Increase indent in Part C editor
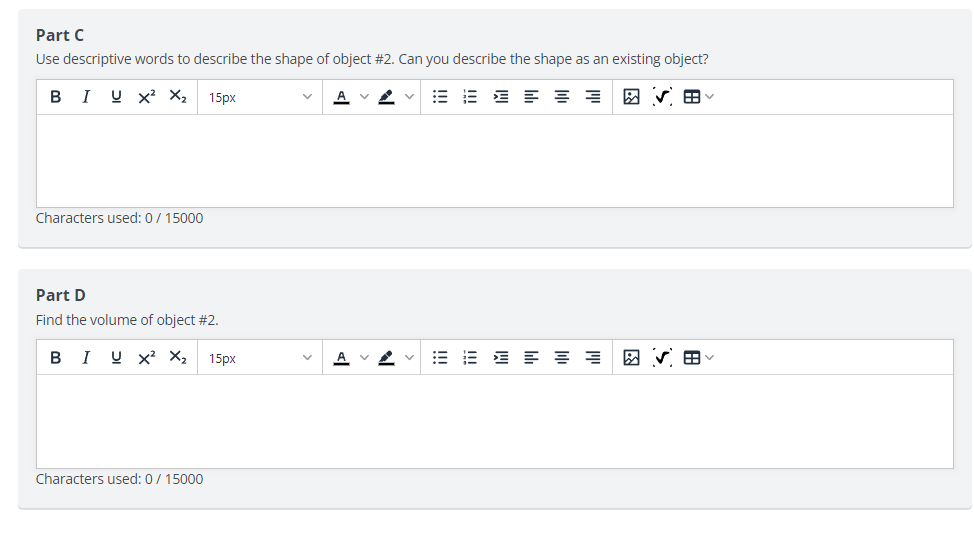 tap(501, 97)
